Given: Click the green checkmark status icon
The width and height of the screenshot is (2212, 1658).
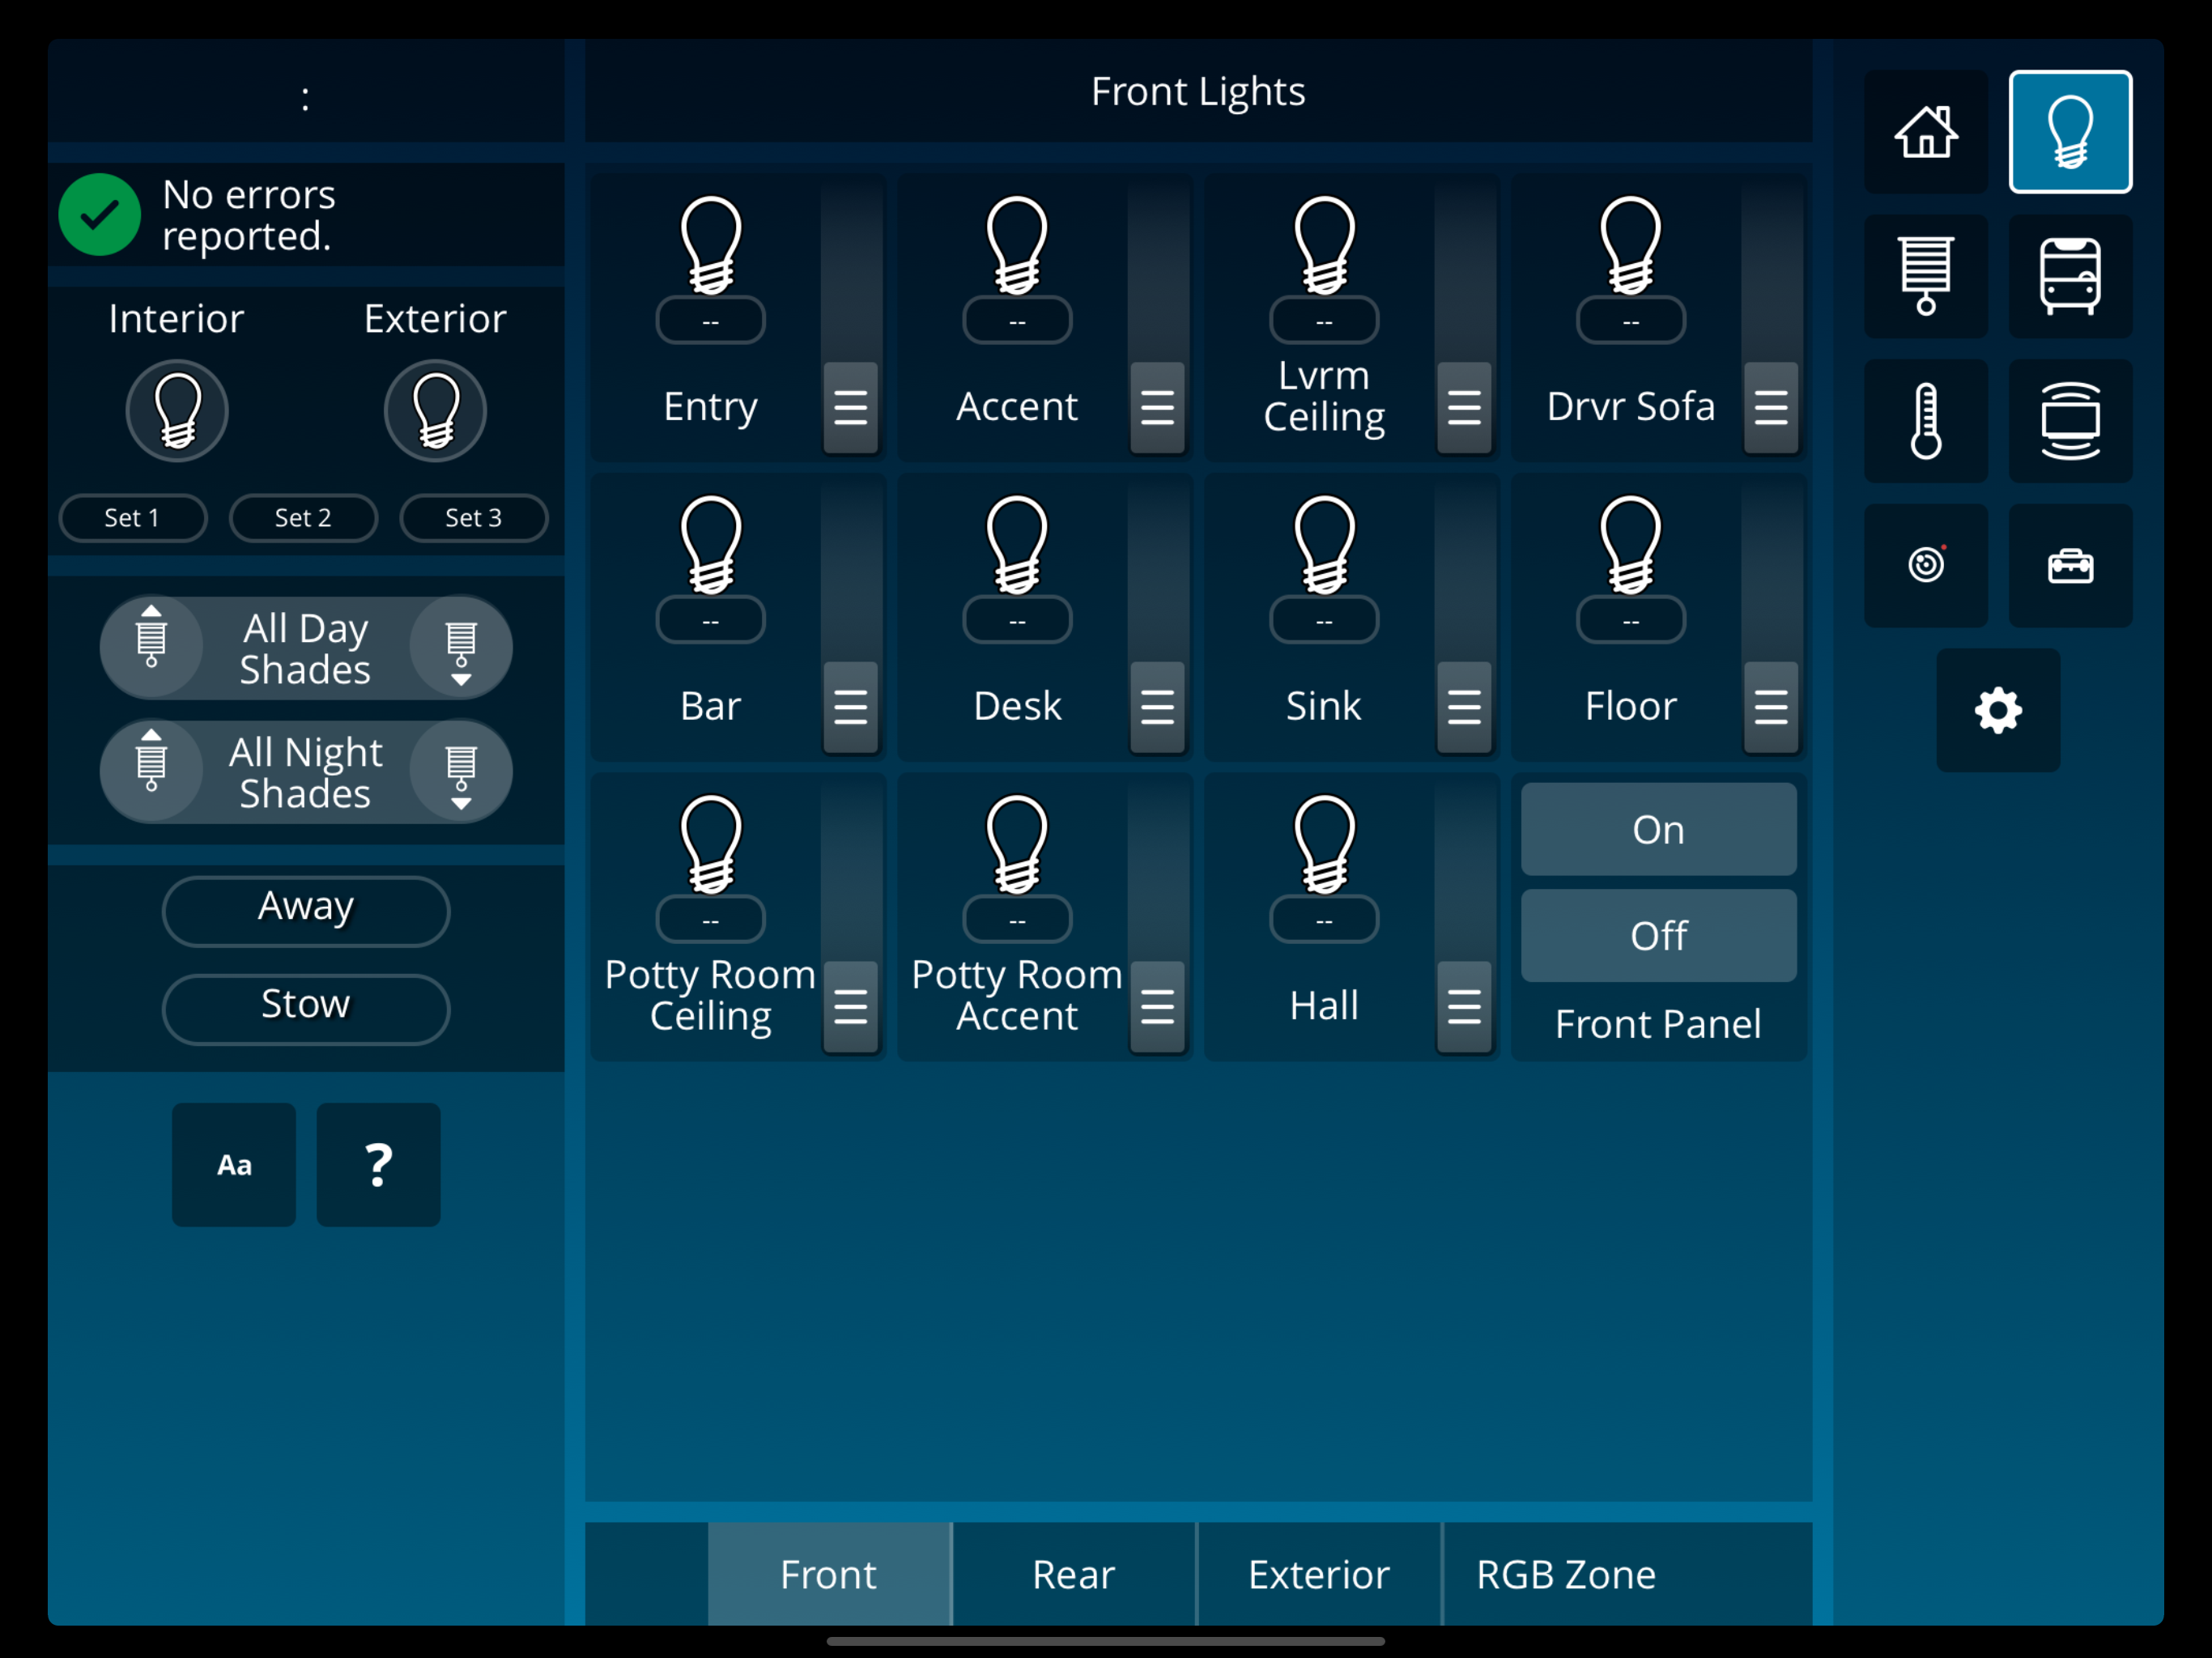Looking at the screenshot, I should [99, 215].
